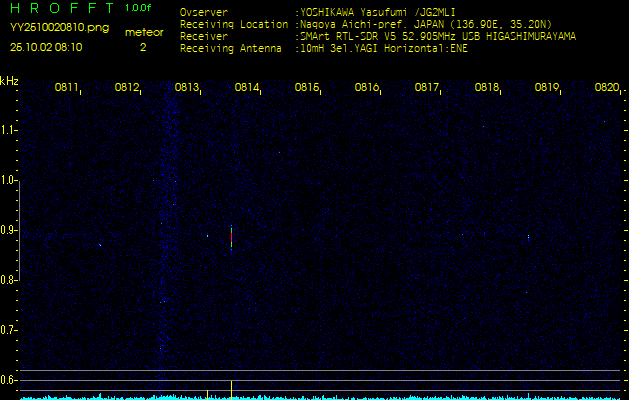Select the 0820 time marker
The image size is (629, 400).
pos(606,88)
